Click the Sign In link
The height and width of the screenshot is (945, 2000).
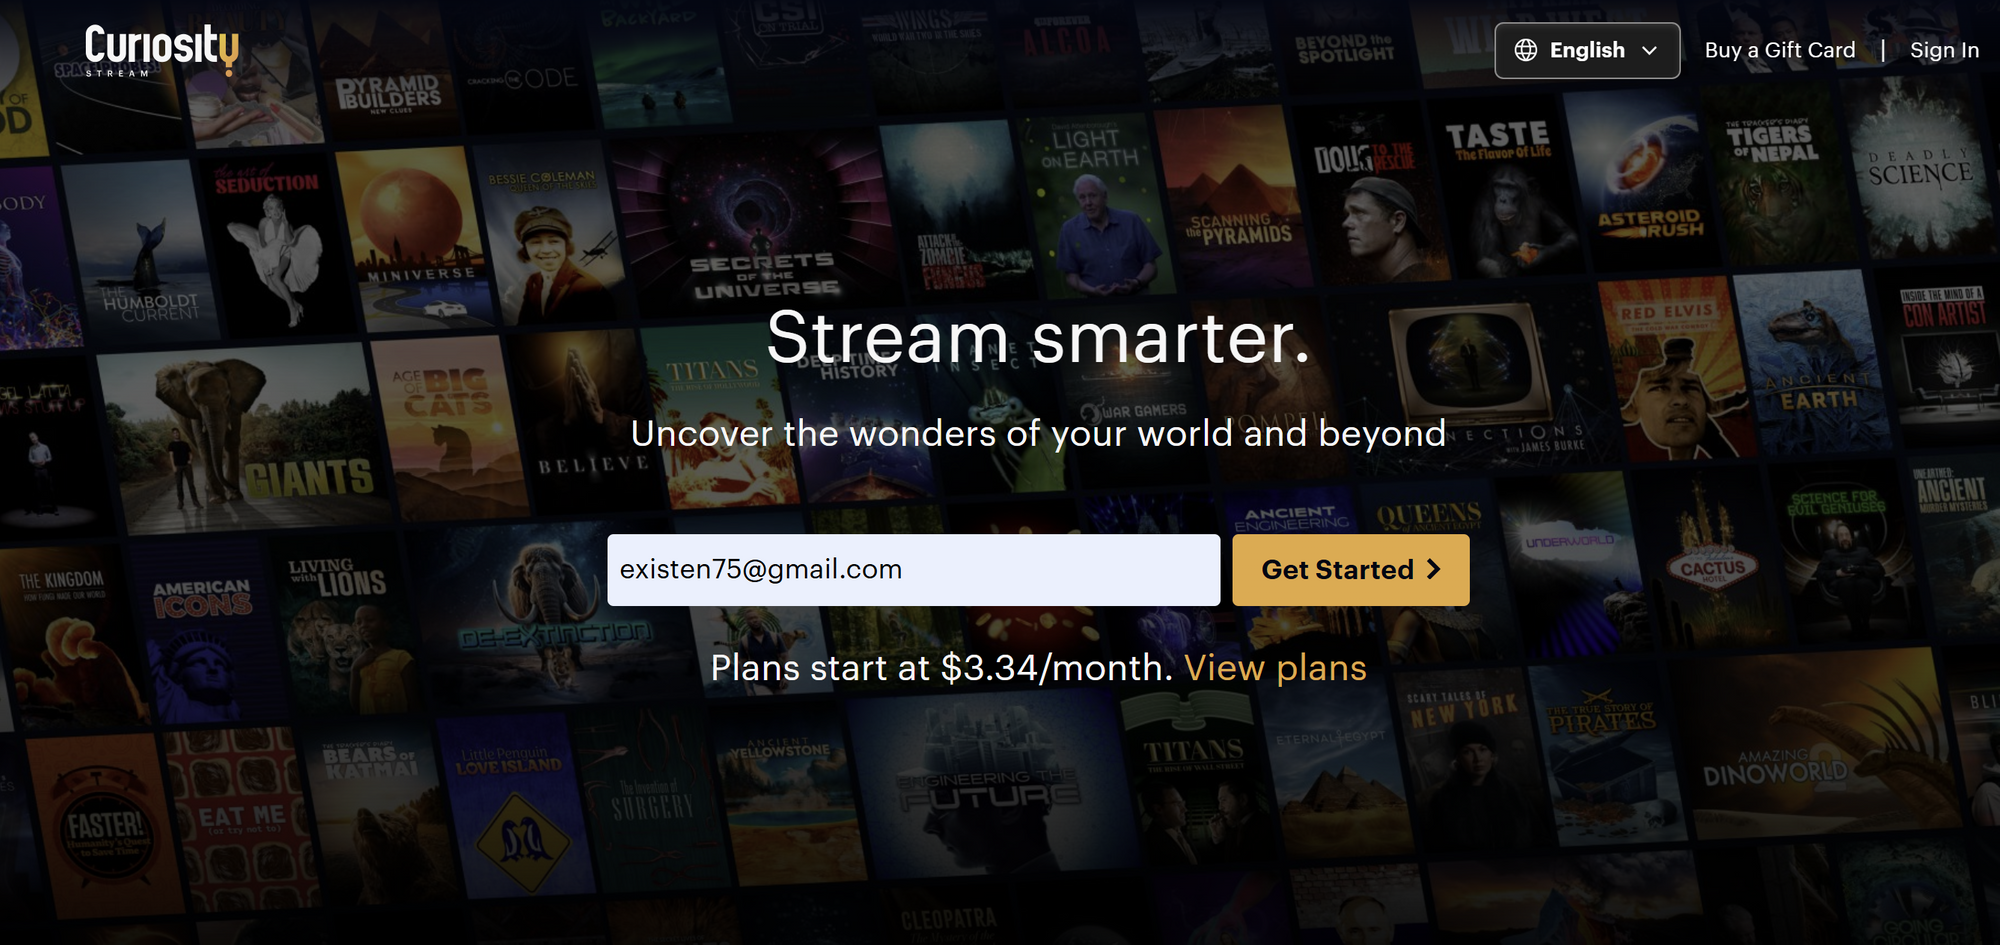pos(1943,51)
